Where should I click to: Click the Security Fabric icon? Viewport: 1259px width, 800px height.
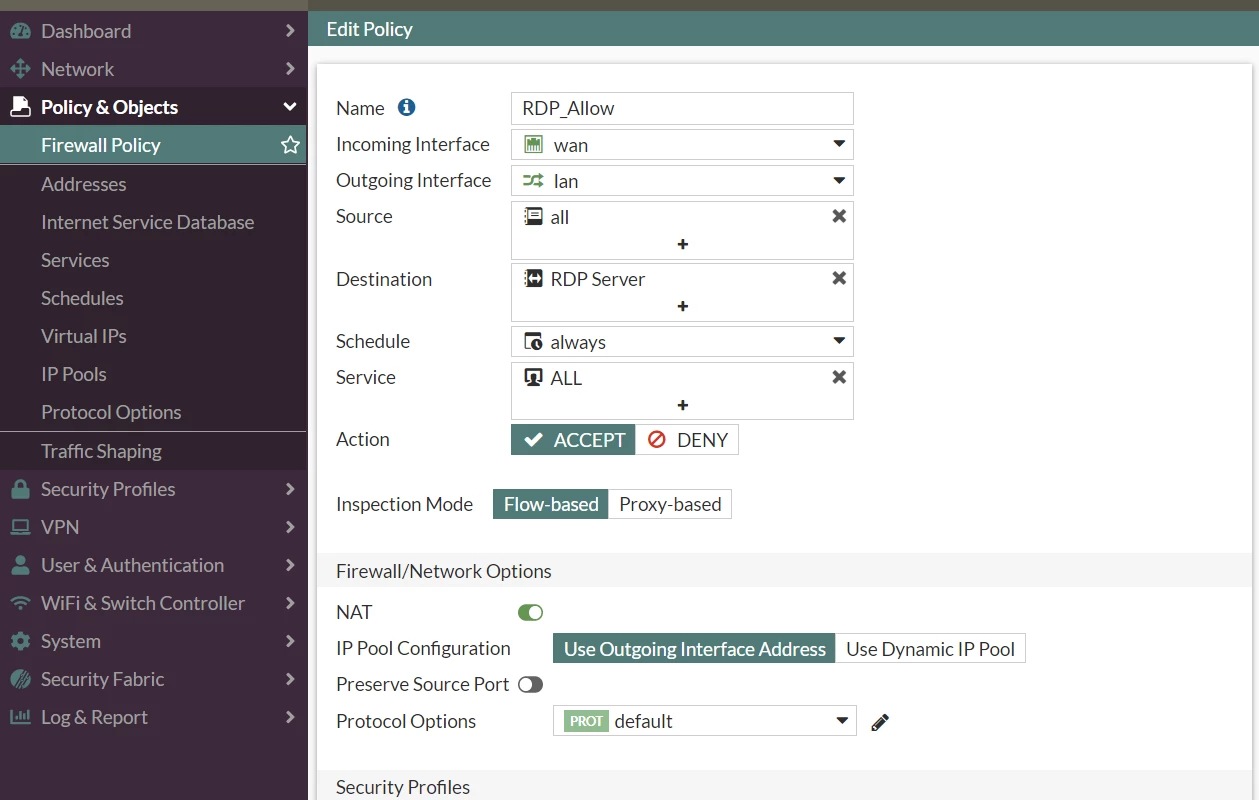20,679
